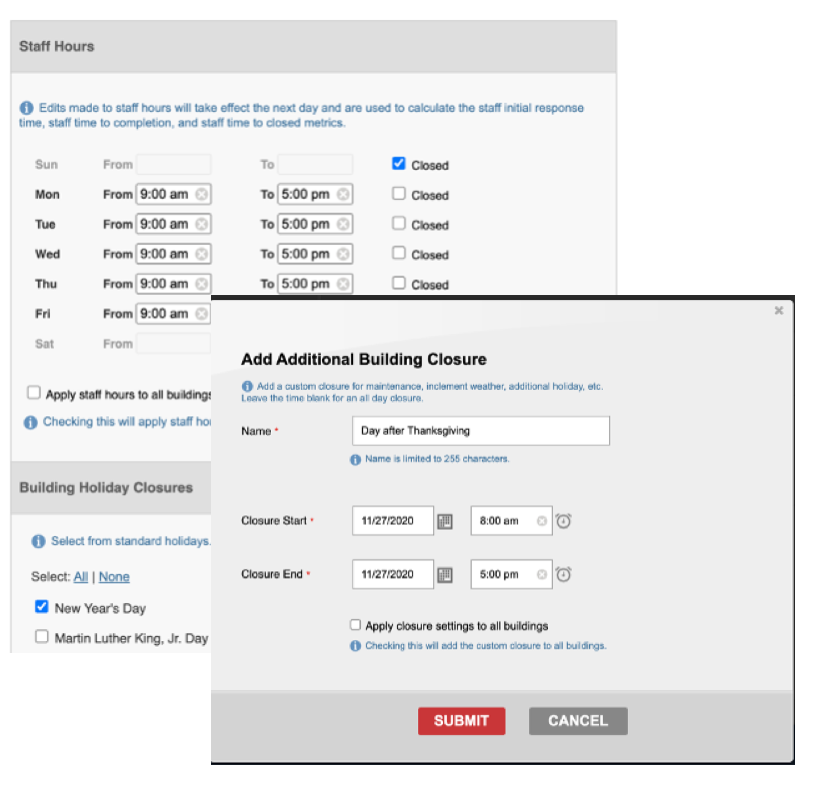Uncheck the Sunday Closed checkbox
Viewport: 834px width, 810px height.
click(x=399, y=164)
